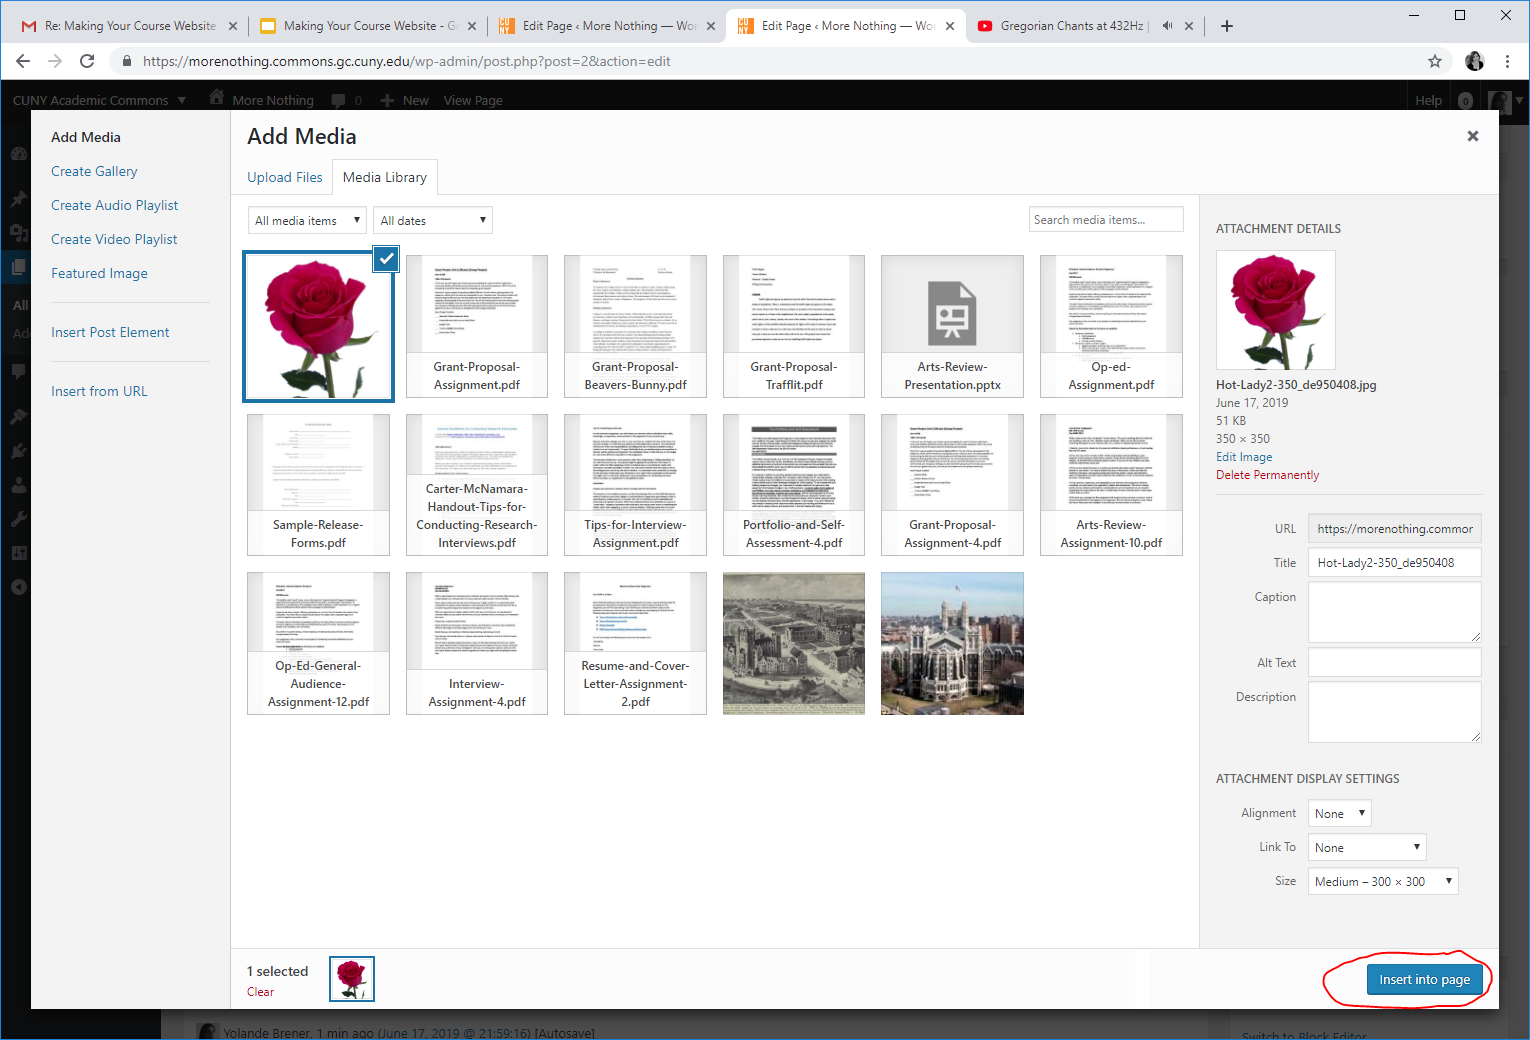Click the browser back arrow
This screenshot has height=1040, width=1530.
click(x=23, y=61)
